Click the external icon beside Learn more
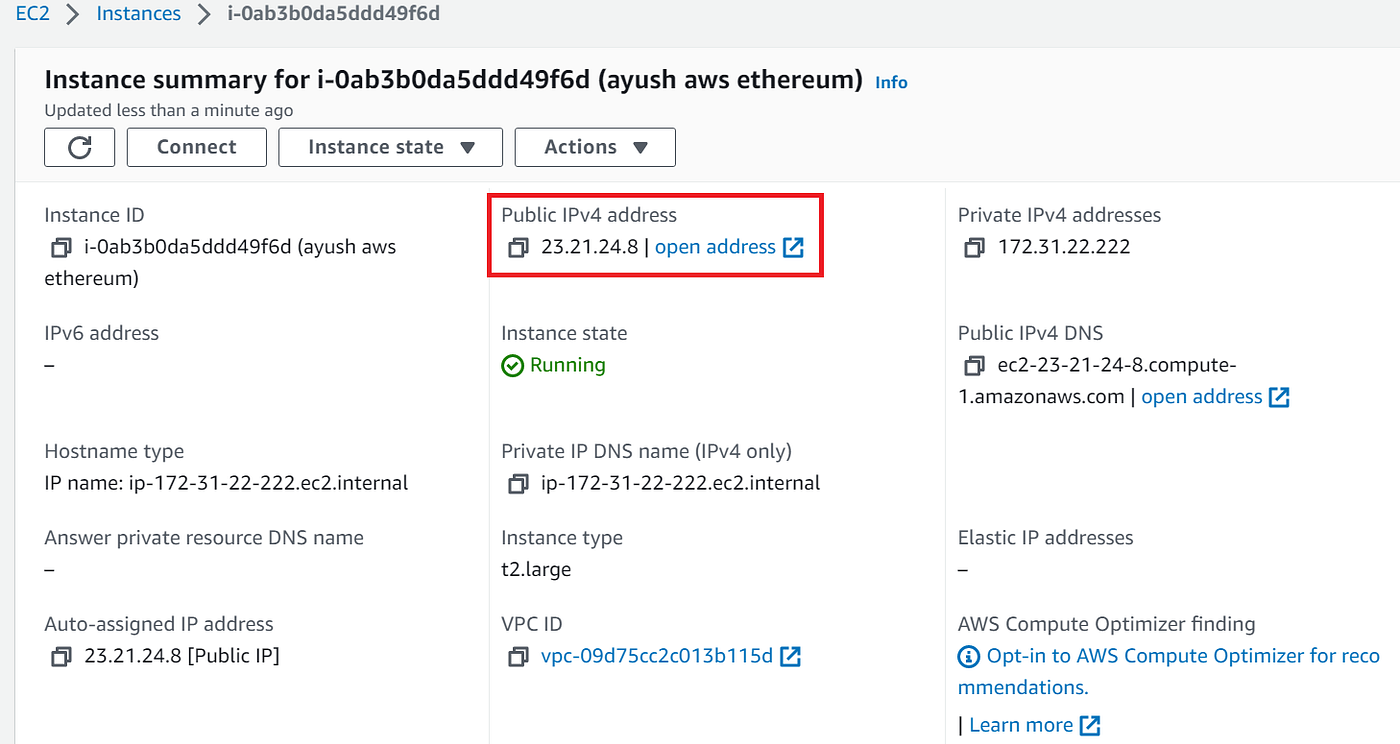 [x=1090, y=725]
